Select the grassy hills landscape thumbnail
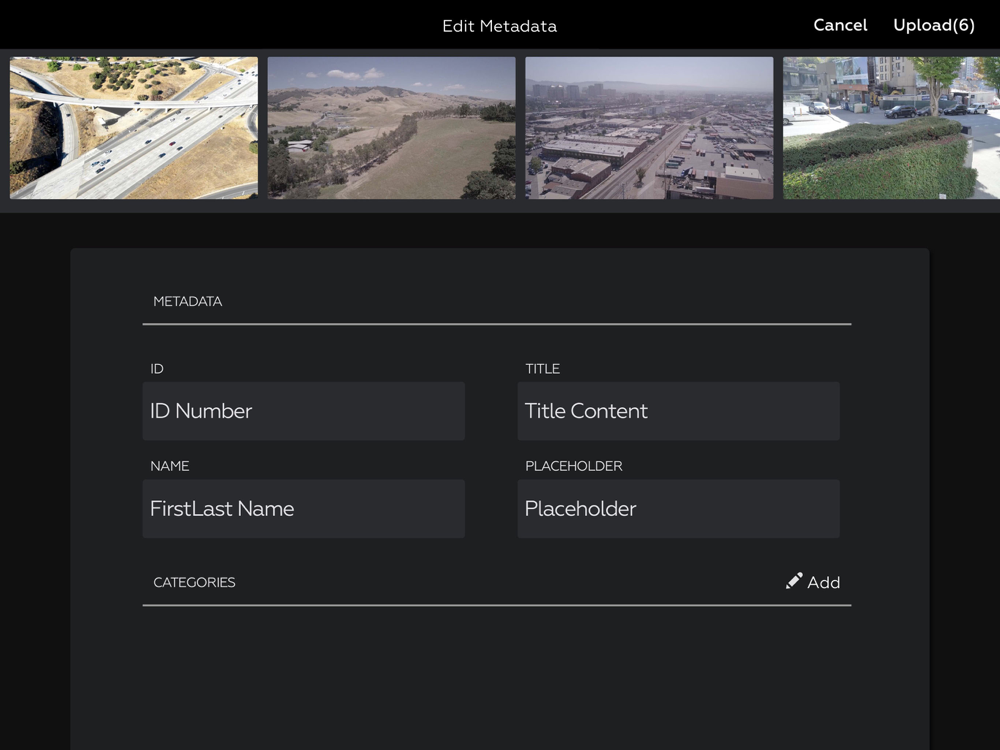Viewport: 1000px width, 750px height. (392, 128)
